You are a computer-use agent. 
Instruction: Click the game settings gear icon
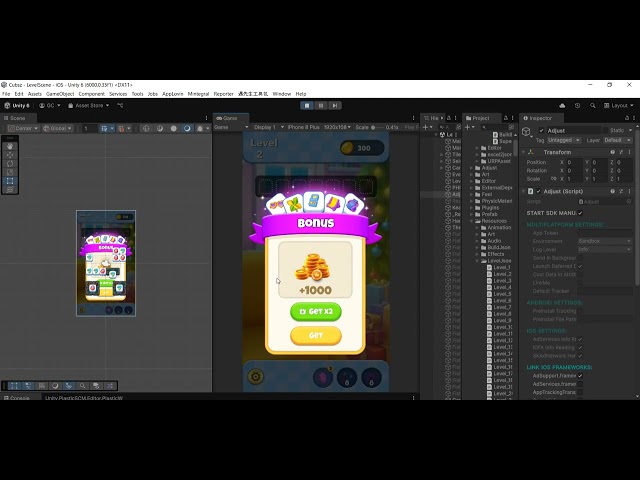click(x=256, y=376)
